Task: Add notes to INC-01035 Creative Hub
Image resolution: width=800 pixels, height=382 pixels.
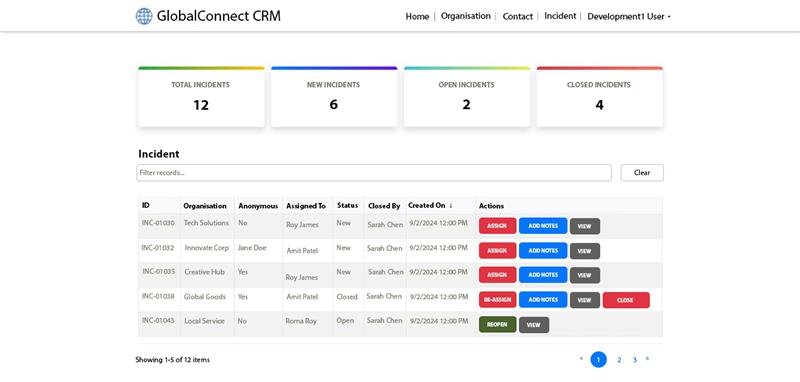Action: (543, 275)
